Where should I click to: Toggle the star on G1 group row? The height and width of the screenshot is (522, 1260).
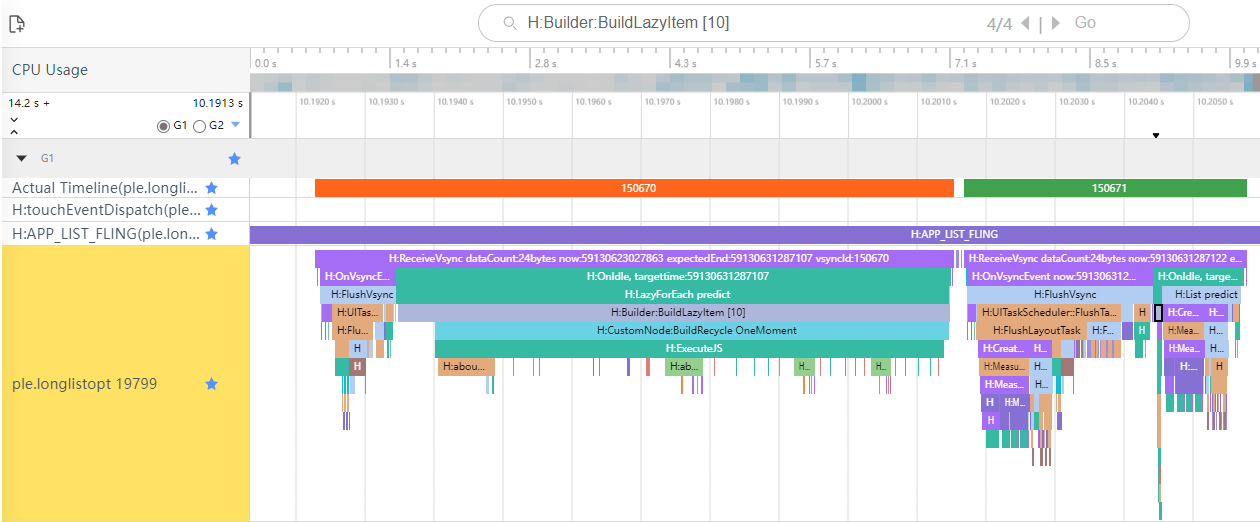pos(234,158)
